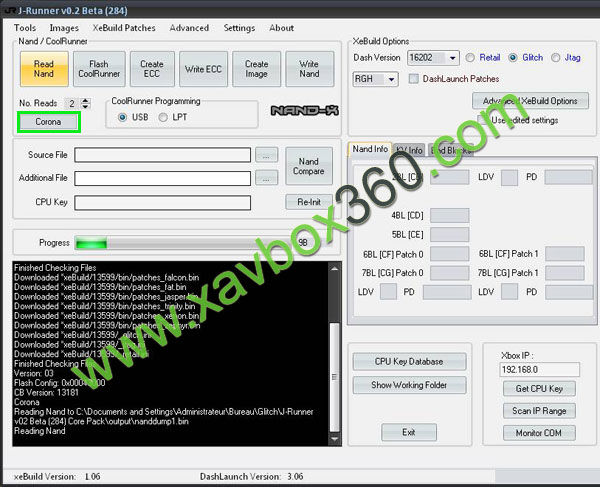600x487 pixels.
Task: Click the log scrollbar down arrow
Action: [x=334, y=439]
